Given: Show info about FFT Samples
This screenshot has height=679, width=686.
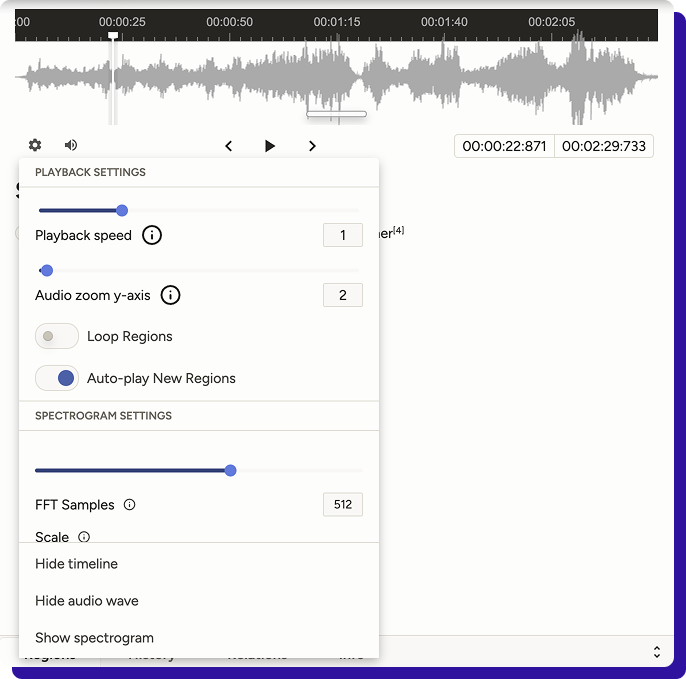Looking at the screenshot, I should coord(130,504).
